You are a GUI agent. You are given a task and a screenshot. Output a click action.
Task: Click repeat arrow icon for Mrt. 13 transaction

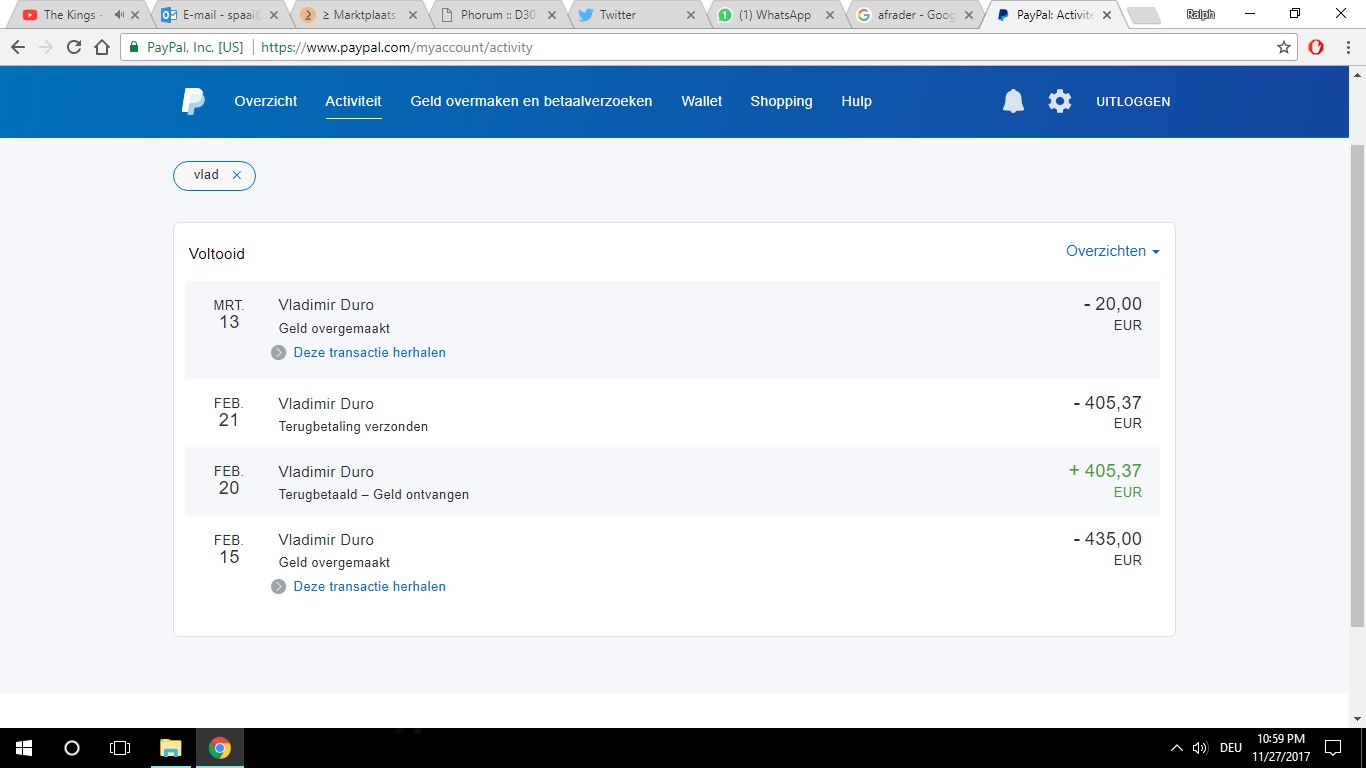279,353
